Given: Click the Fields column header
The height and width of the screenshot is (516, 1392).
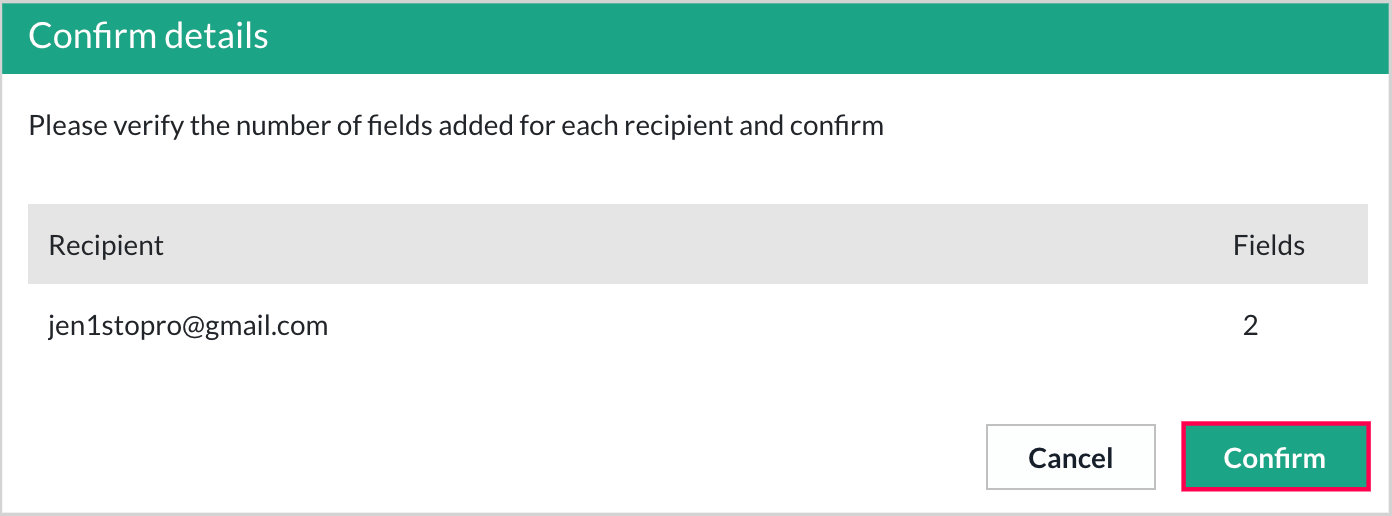Looking at the screenshot, I should pyautogui.click(x=1268, y=245).
